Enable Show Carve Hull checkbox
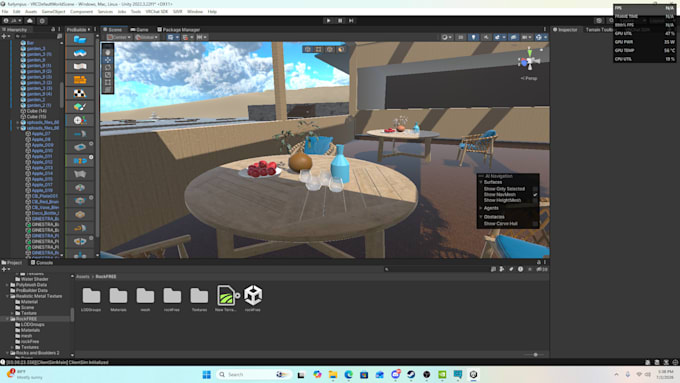Image resolution: width=680 pixels, height=383 pixels. pyautogui.click(x=535, y=224)
